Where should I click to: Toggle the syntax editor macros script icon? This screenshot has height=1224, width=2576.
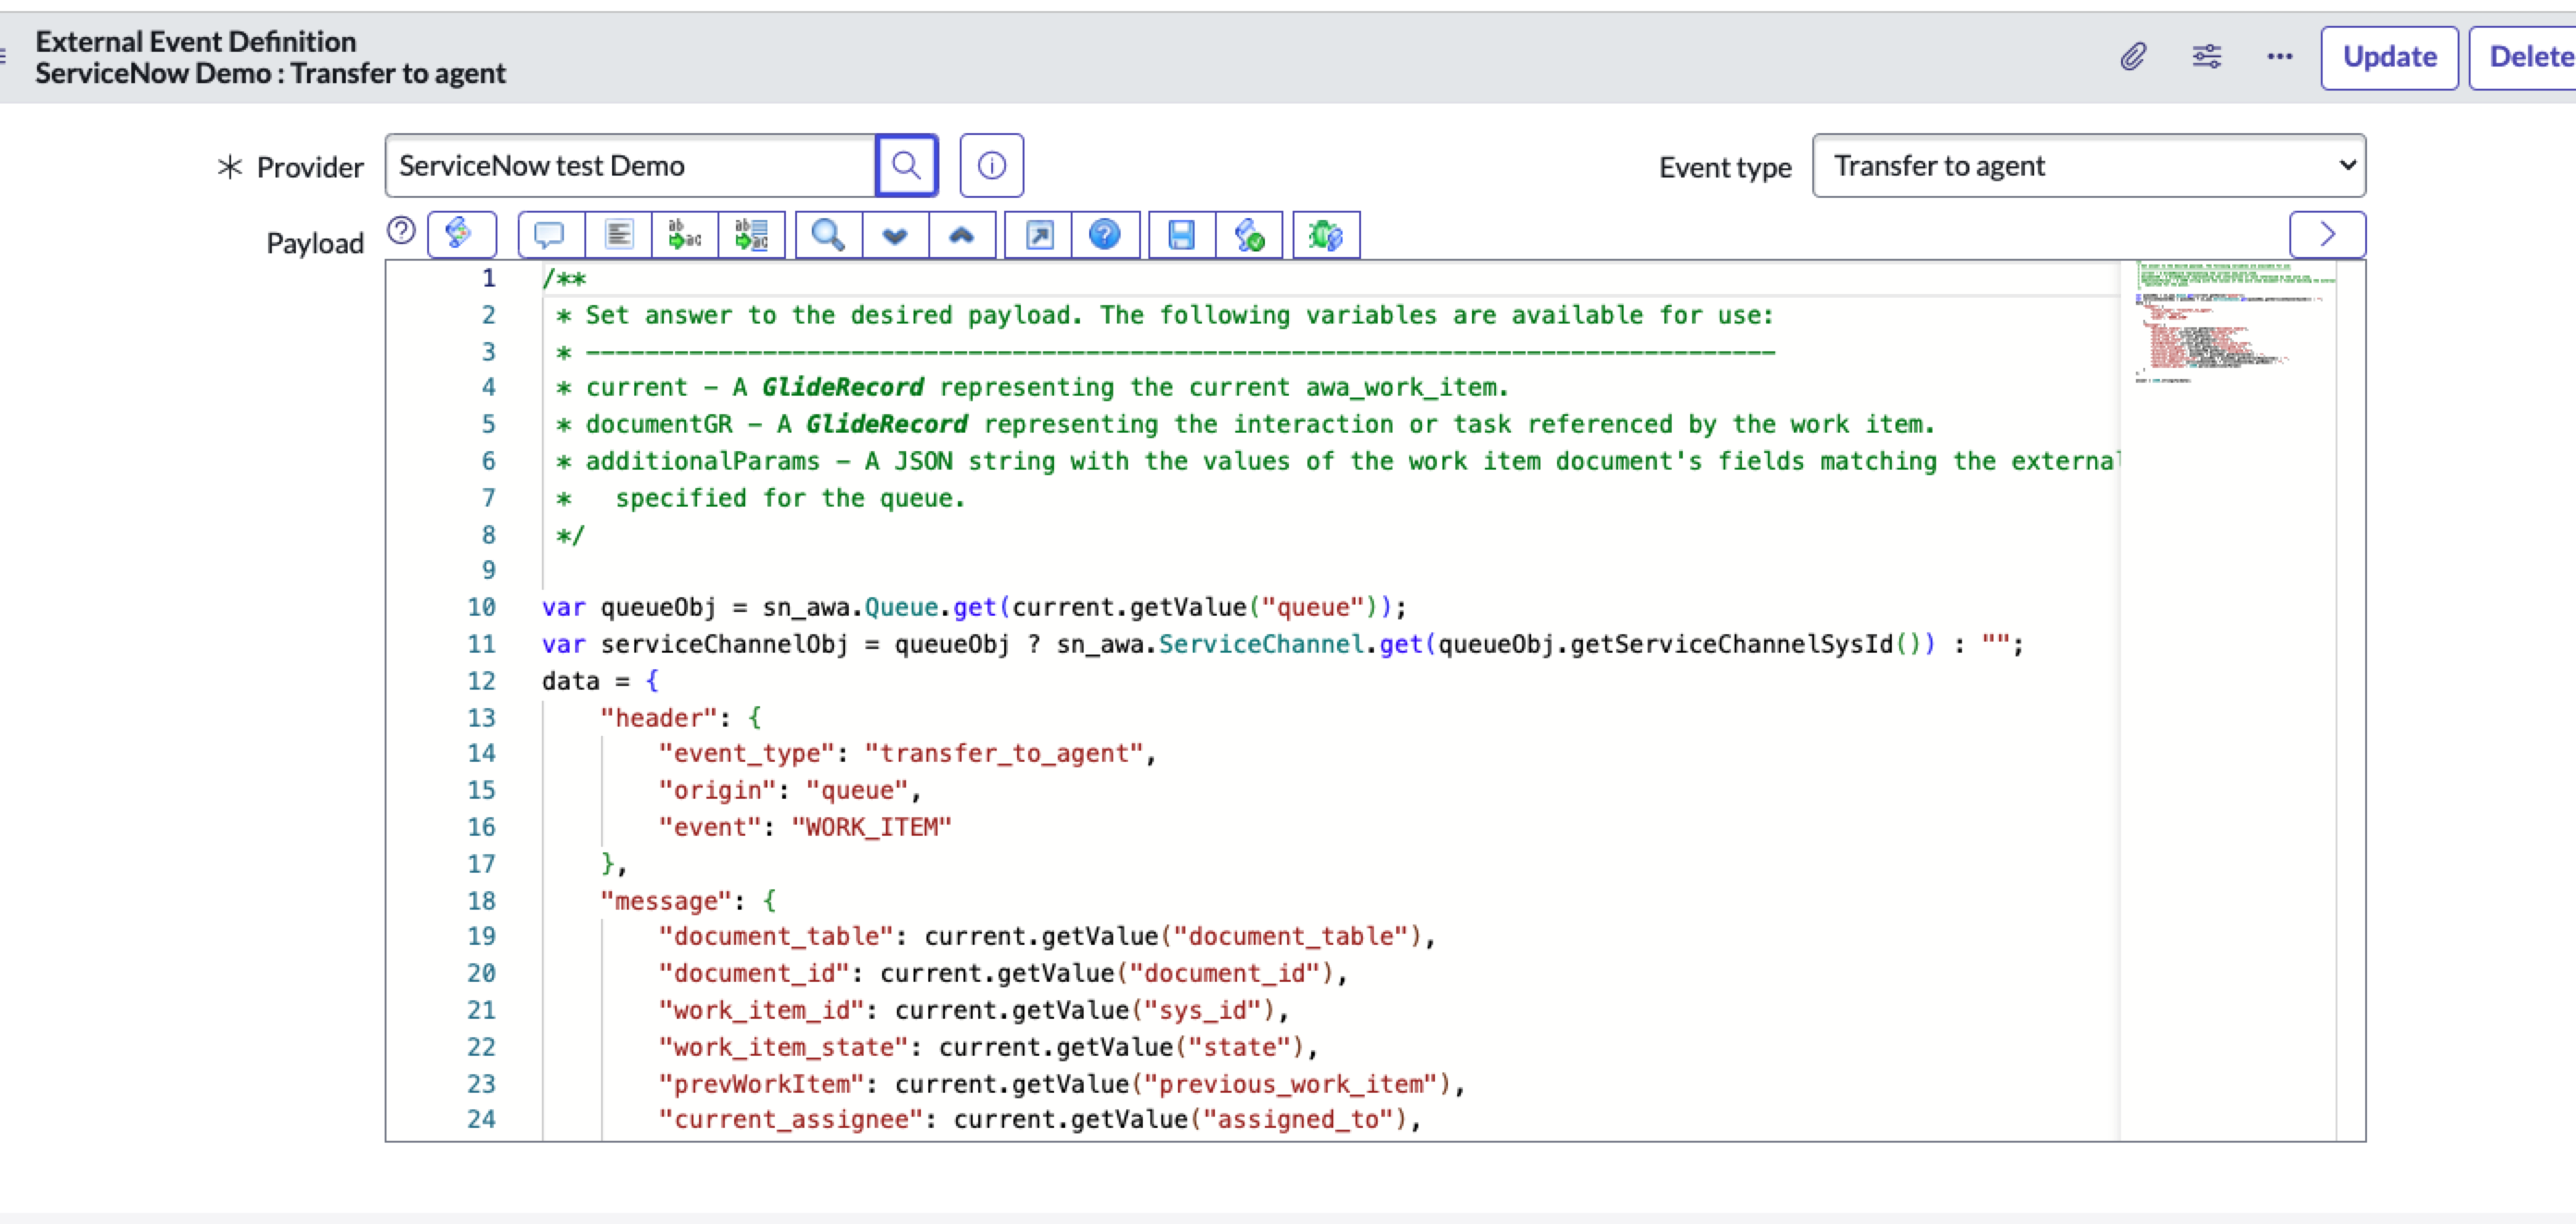tap(461, 235)
